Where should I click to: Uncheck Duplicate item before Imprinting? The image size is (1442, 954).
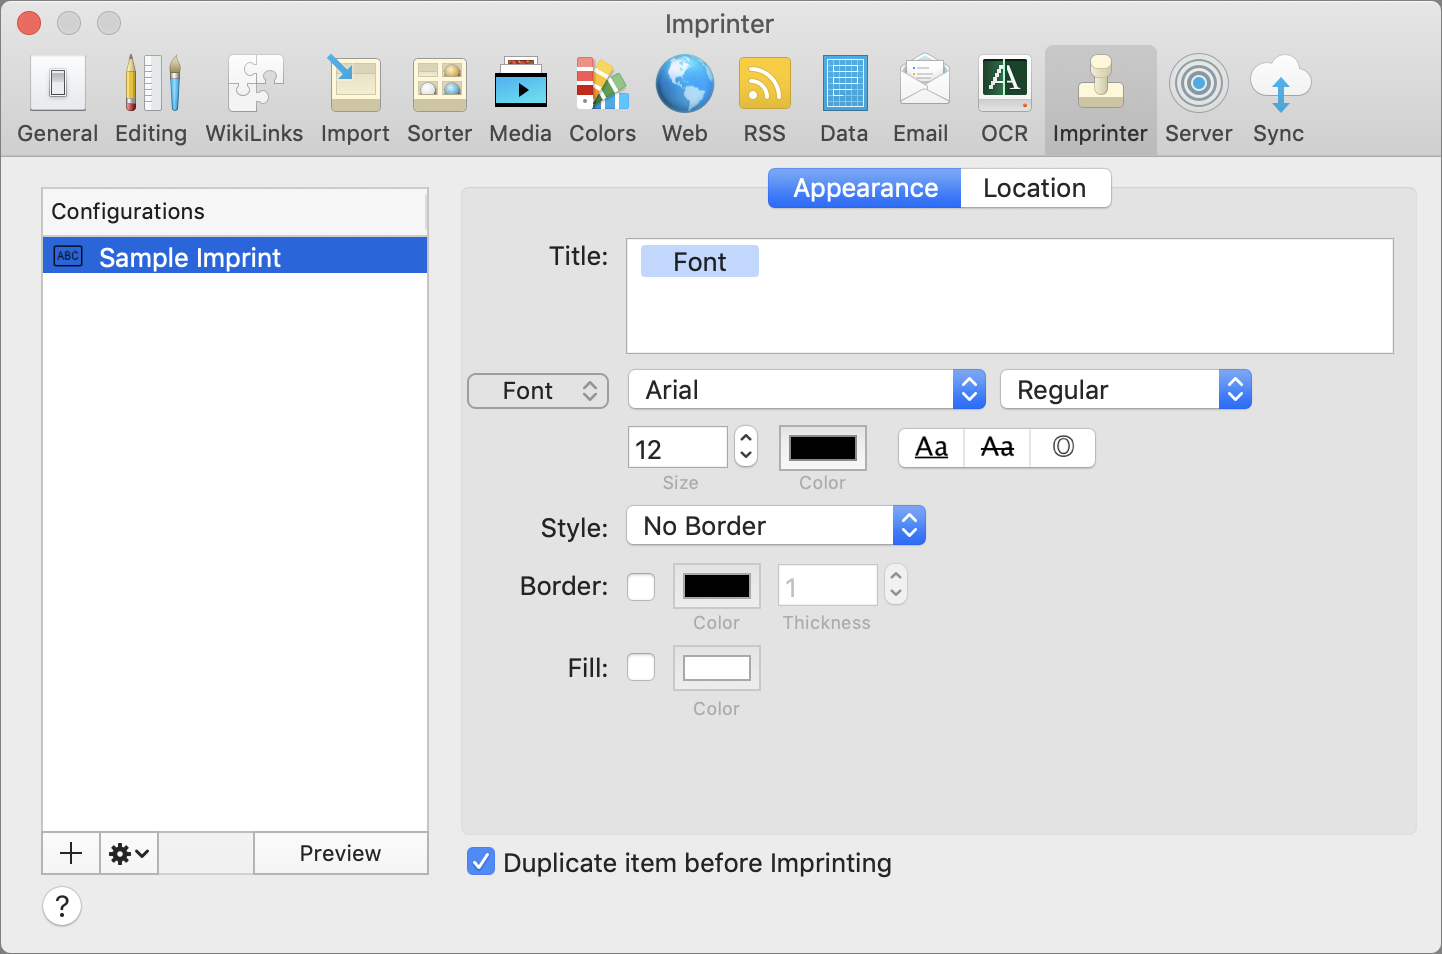(x=481, y=861)
